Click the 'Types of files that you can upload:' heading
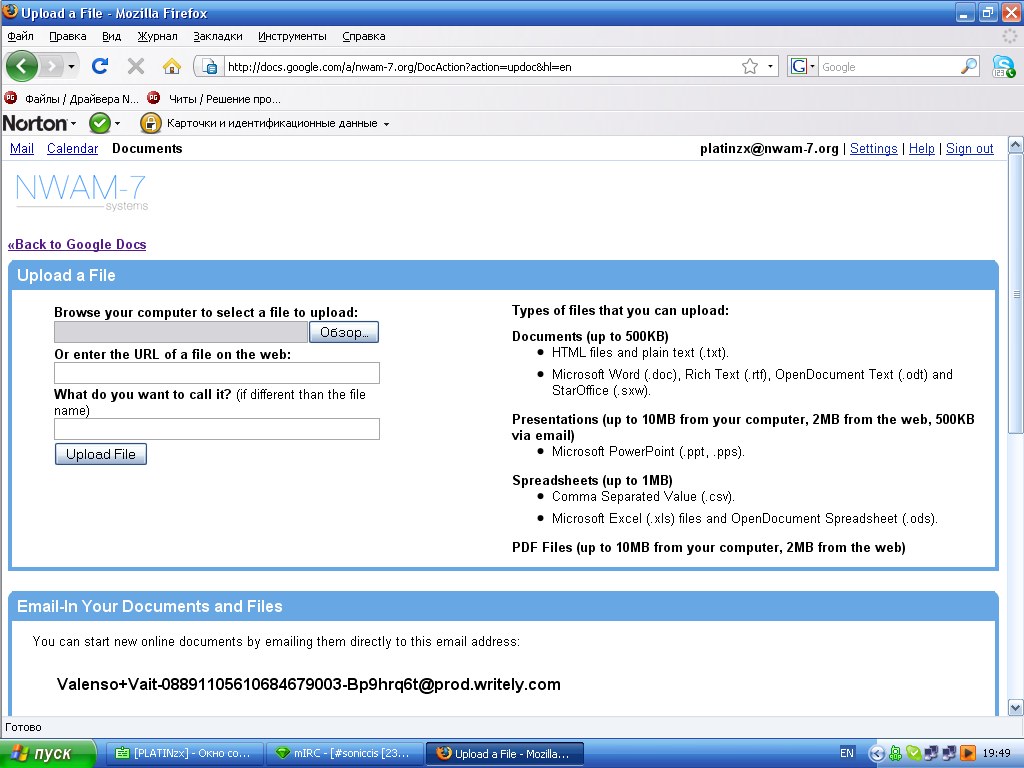Image resolution: width=1024 pixels, height=768 pixels. 620,310
